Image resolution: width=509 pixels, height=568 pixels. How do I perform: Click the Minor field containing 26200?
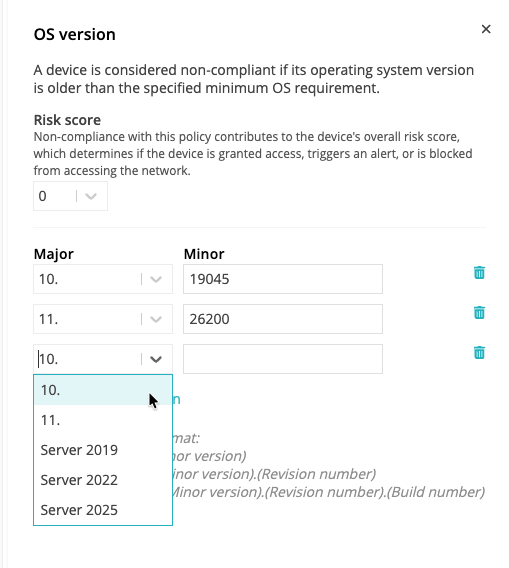click(x=283, y=319)
